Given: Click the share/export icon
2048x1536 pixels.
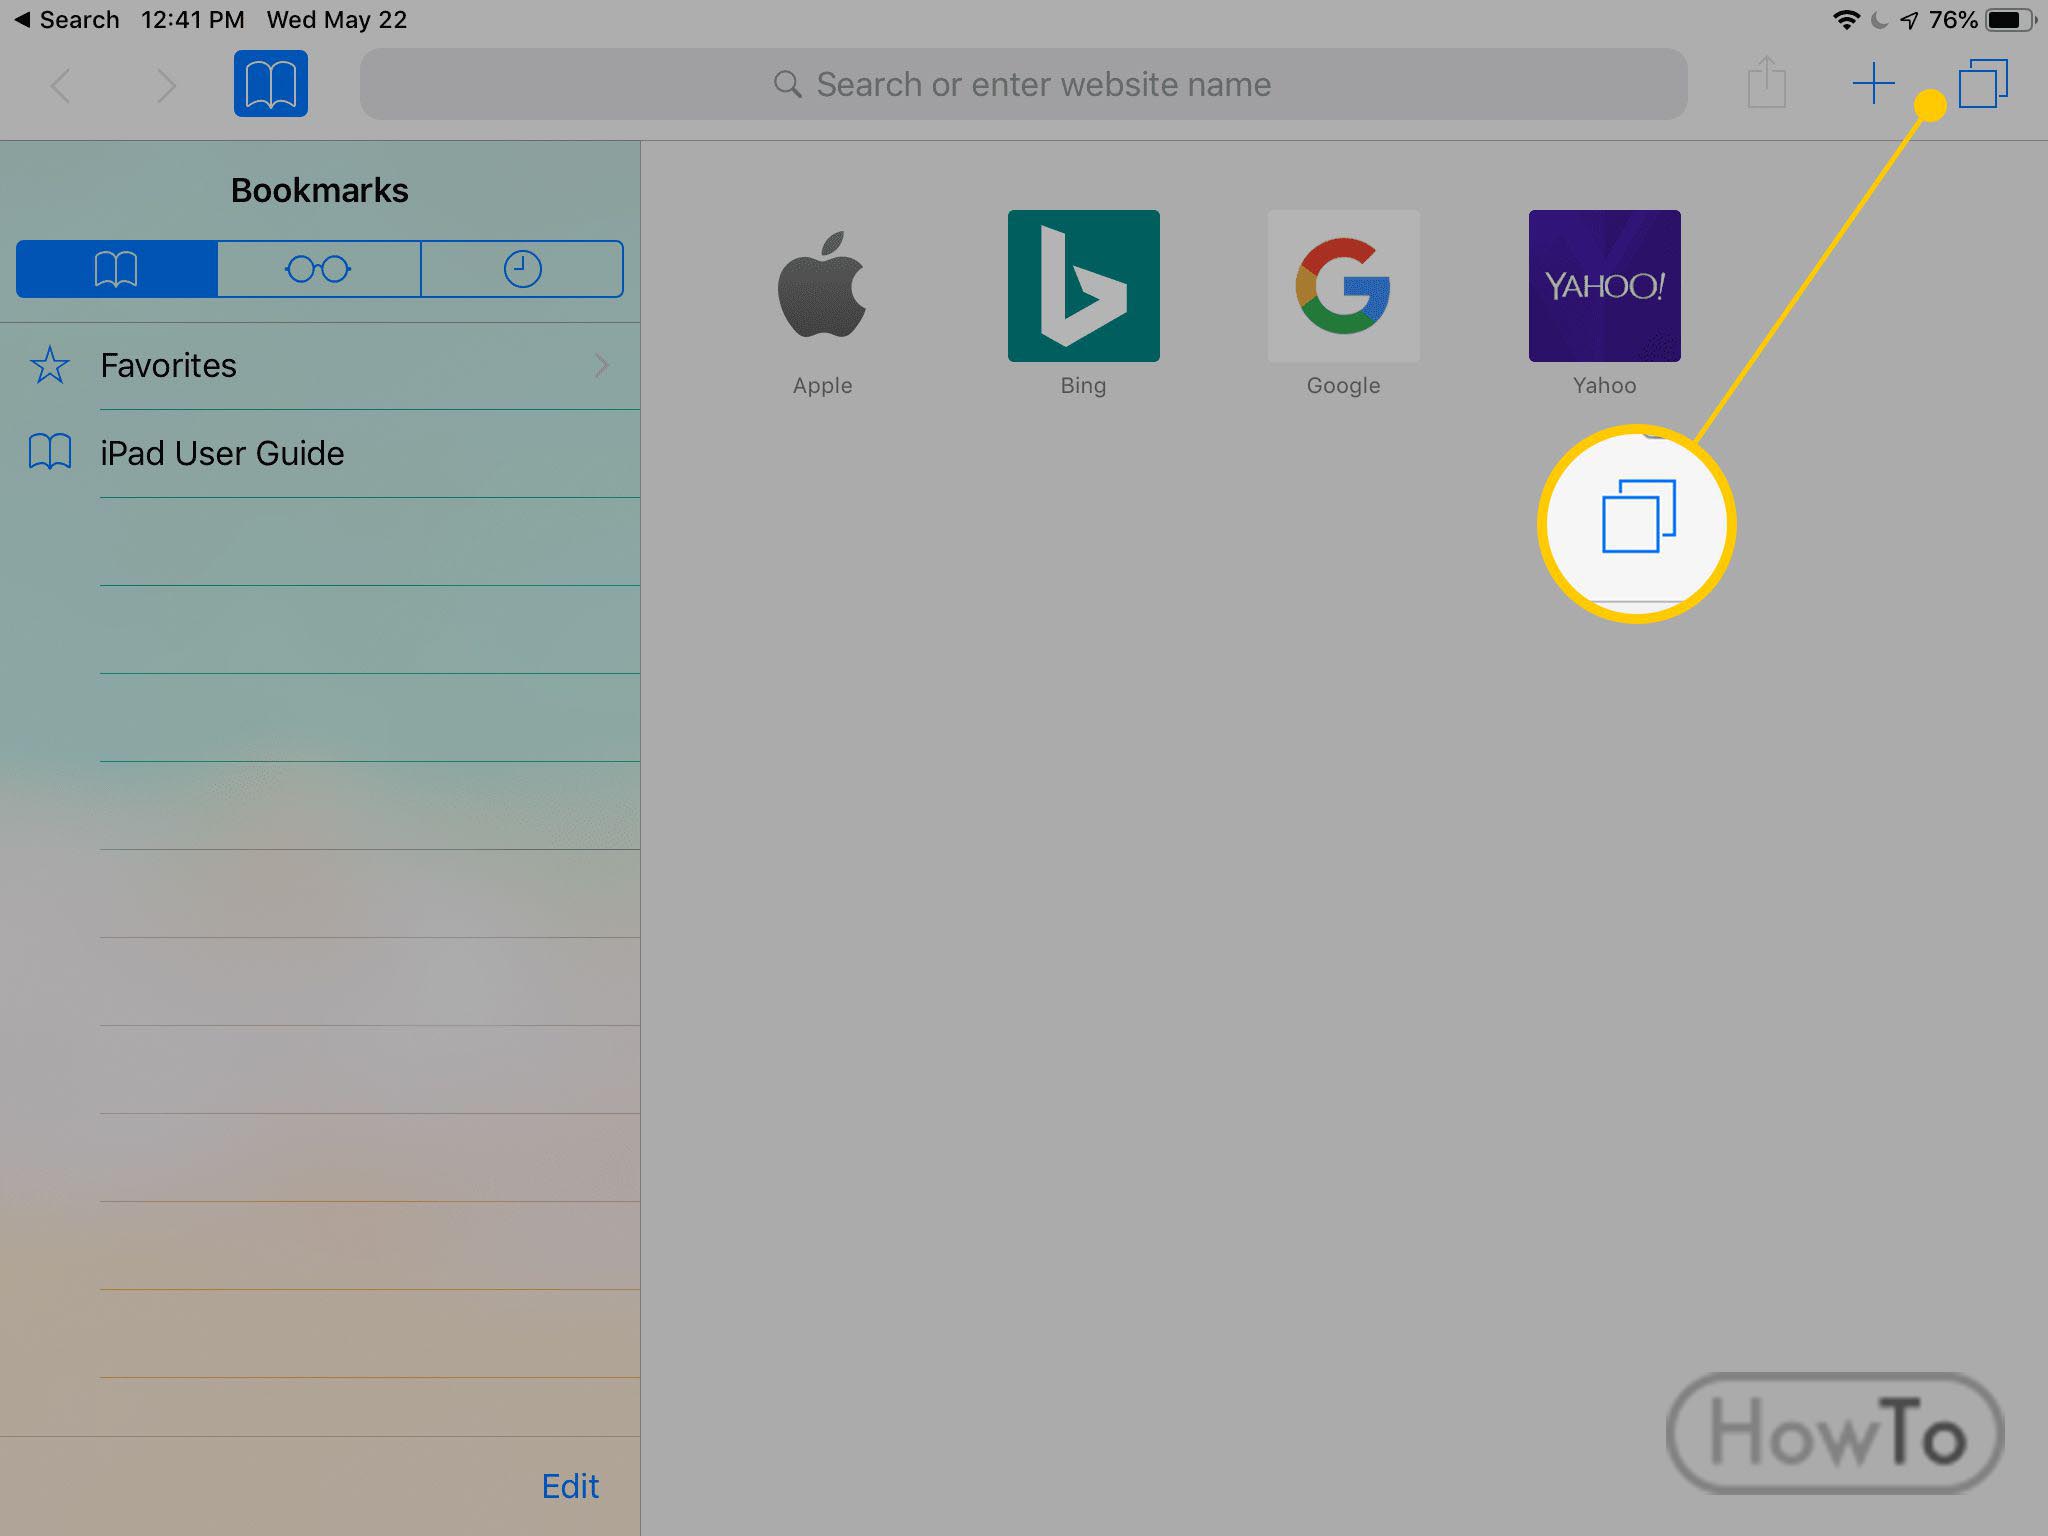Looking at the screenshot, I should coord(1766,82).
